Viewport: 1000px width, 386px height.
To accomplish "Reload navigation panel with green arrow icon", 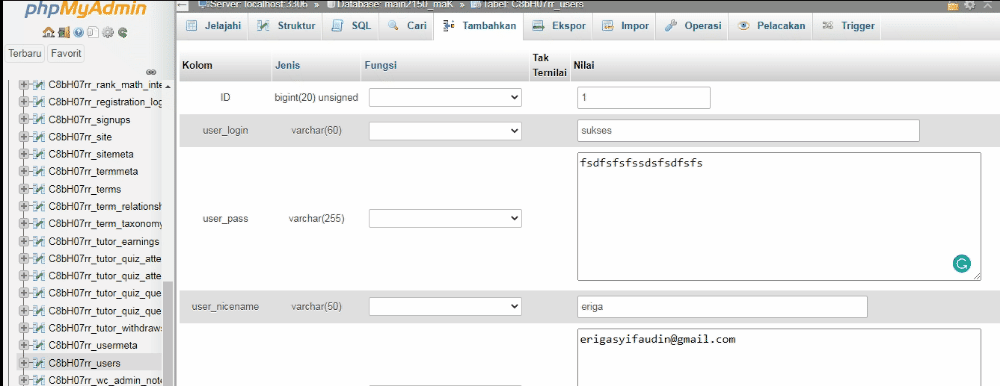I will tap(122, 32).
